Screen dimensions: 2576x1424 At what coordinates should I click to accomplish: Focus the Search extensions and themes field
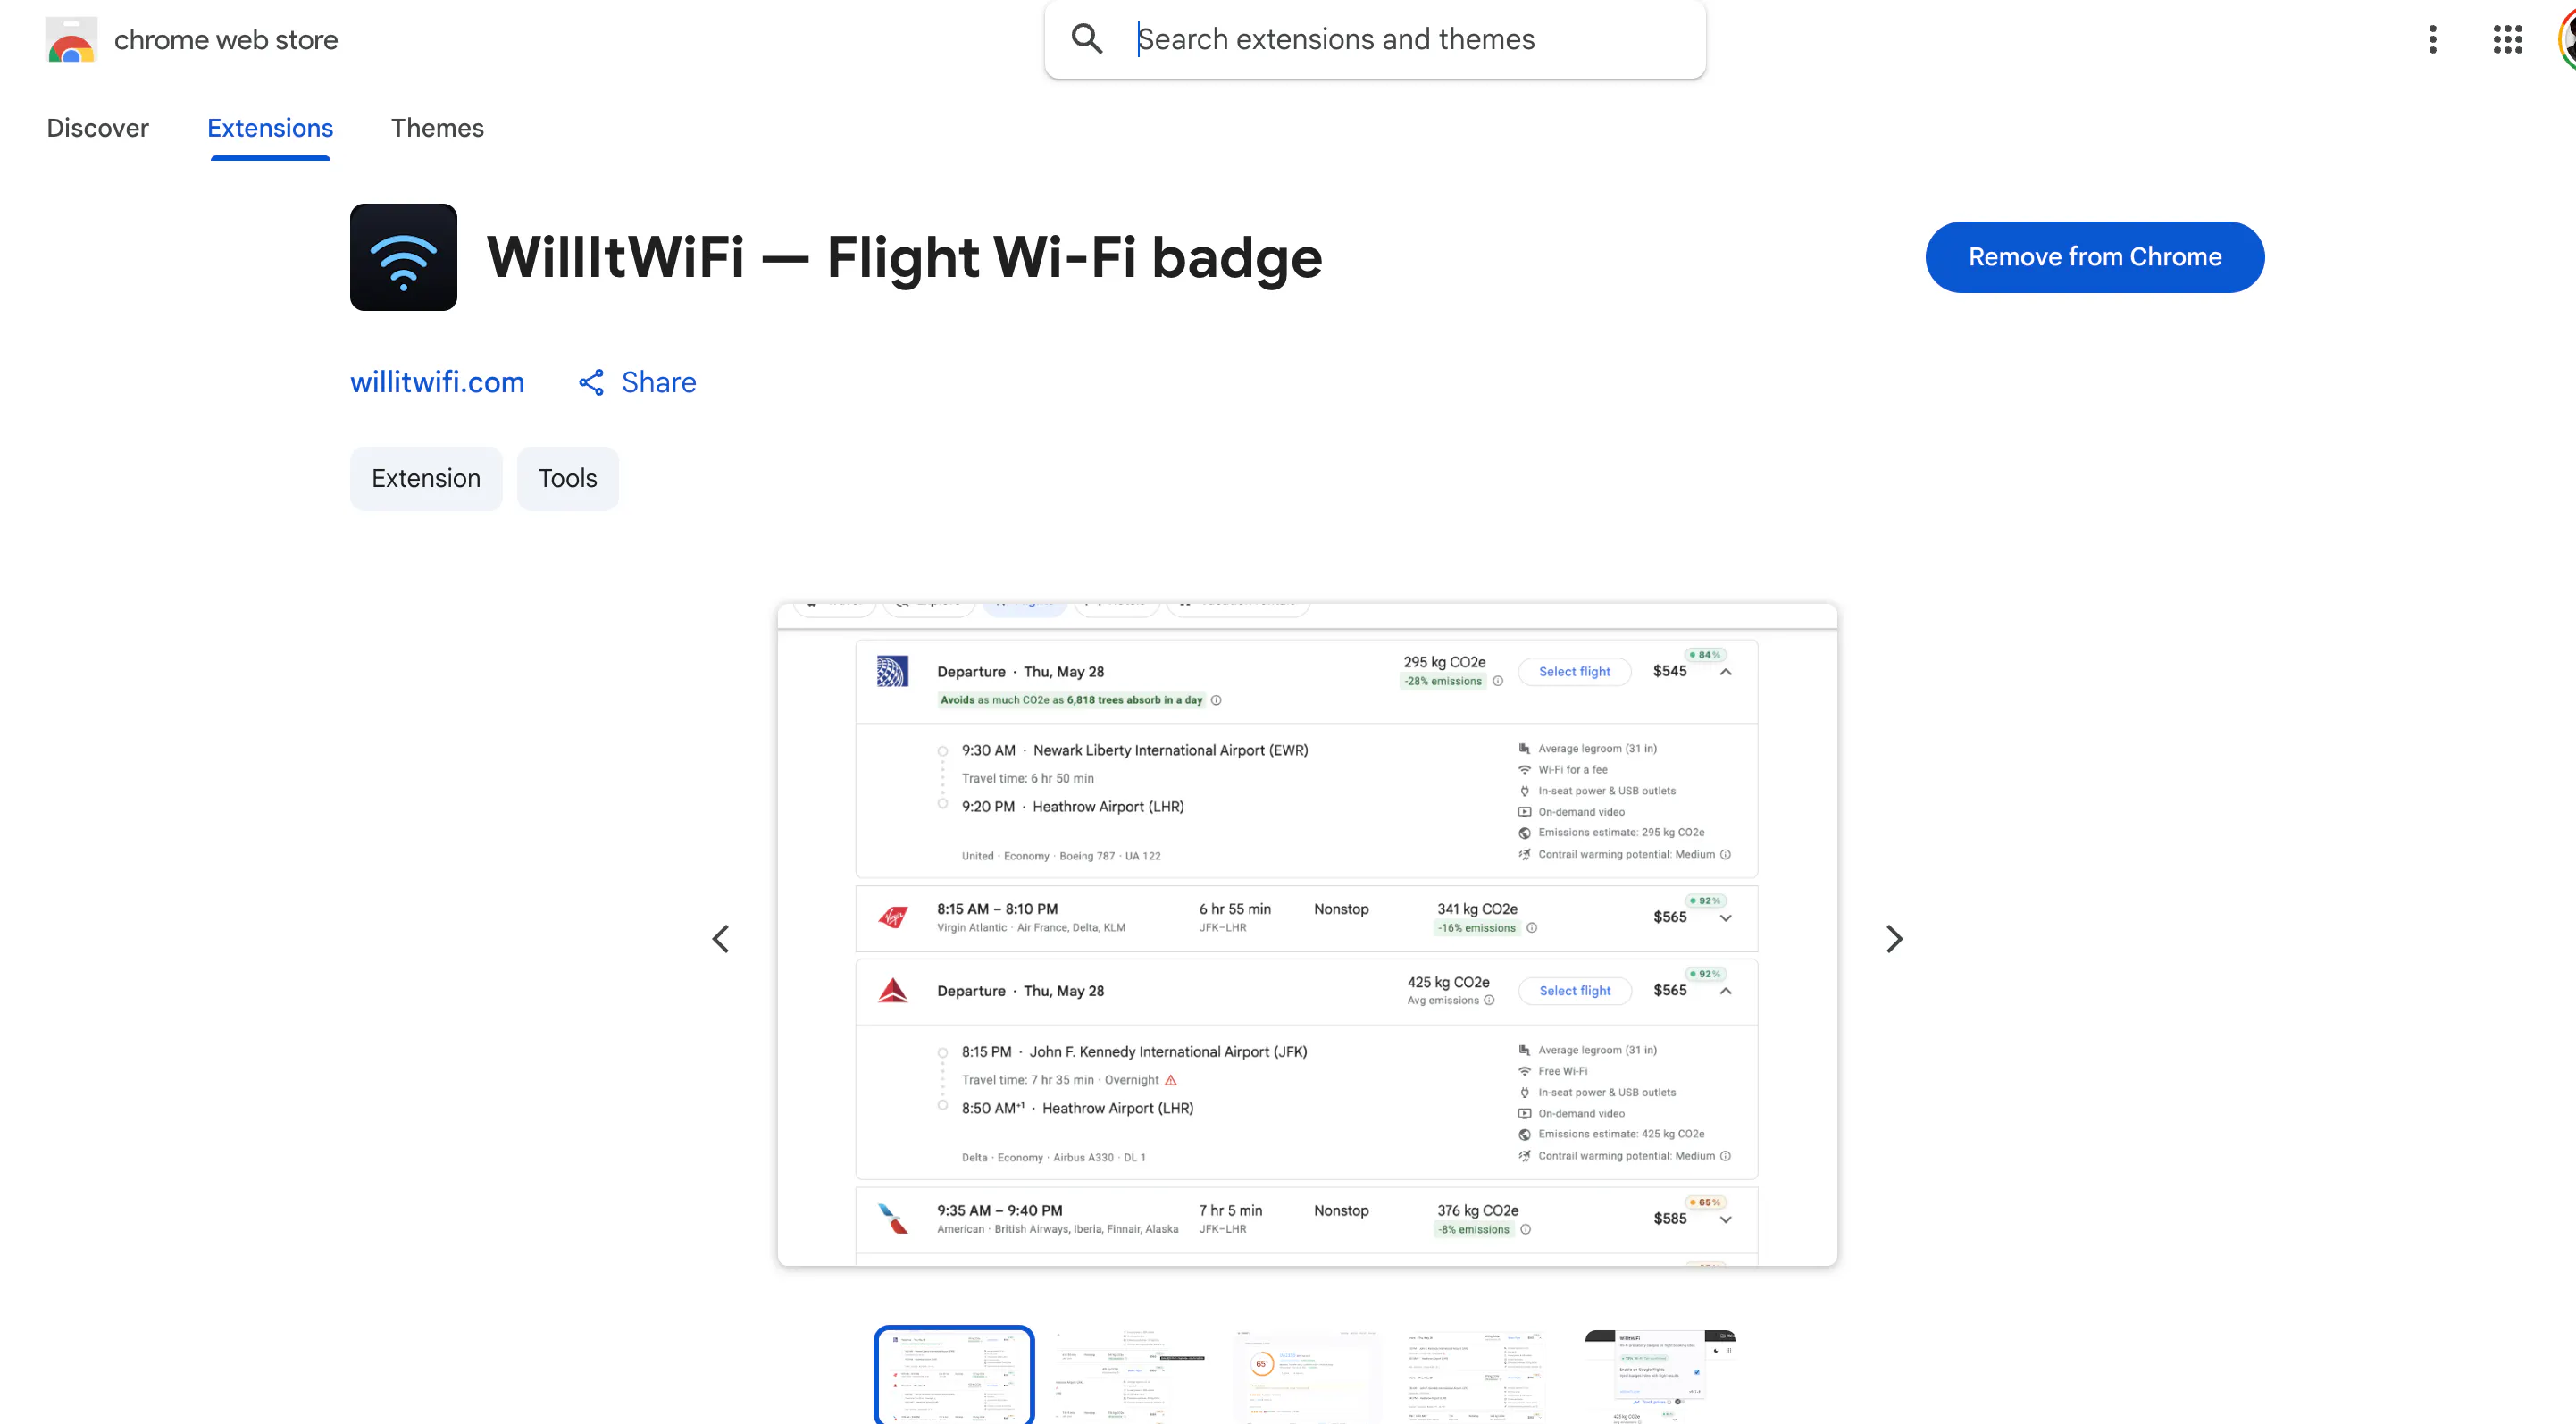[1374, 39]
